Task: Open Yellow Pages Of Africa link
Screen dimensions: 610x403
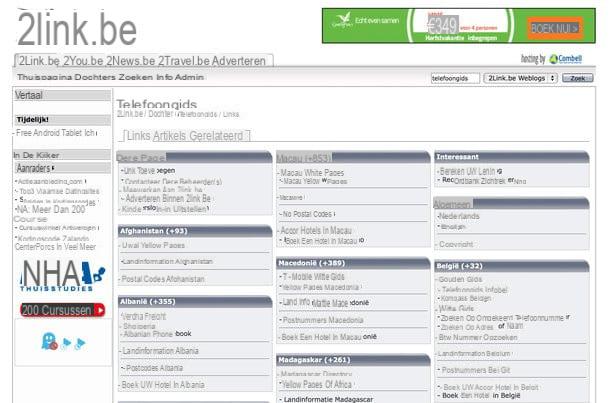Action: [317, 385]
